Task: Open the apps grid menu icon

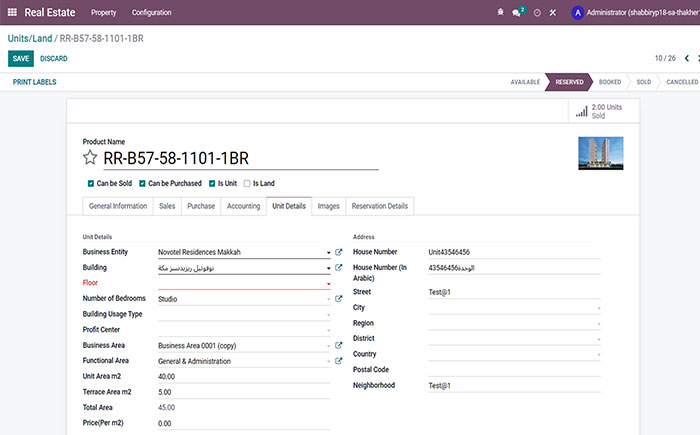Action: [12, 13]
